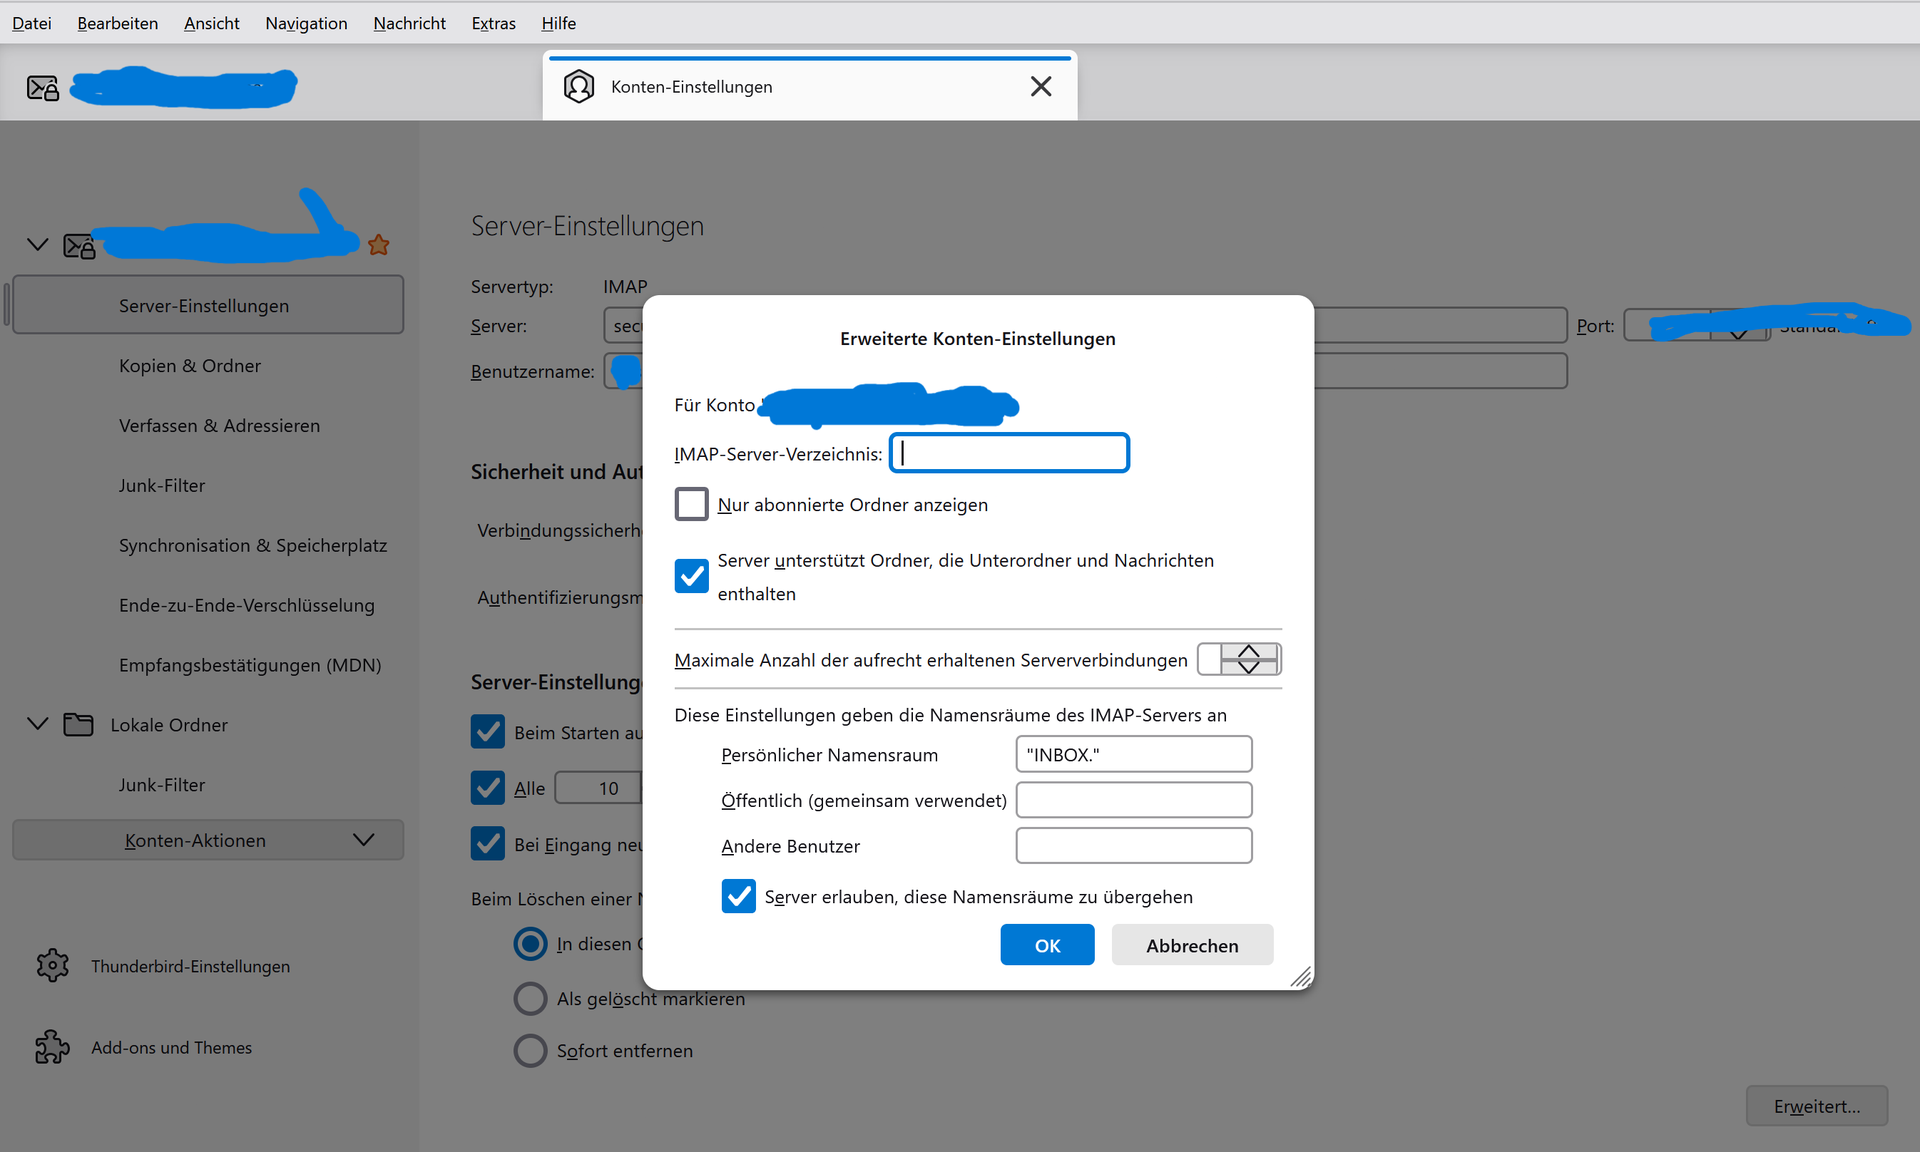Open the Konten-Aktionen dropdown
Viewport: 1920px width, 1152px height.
pos(208,840)
